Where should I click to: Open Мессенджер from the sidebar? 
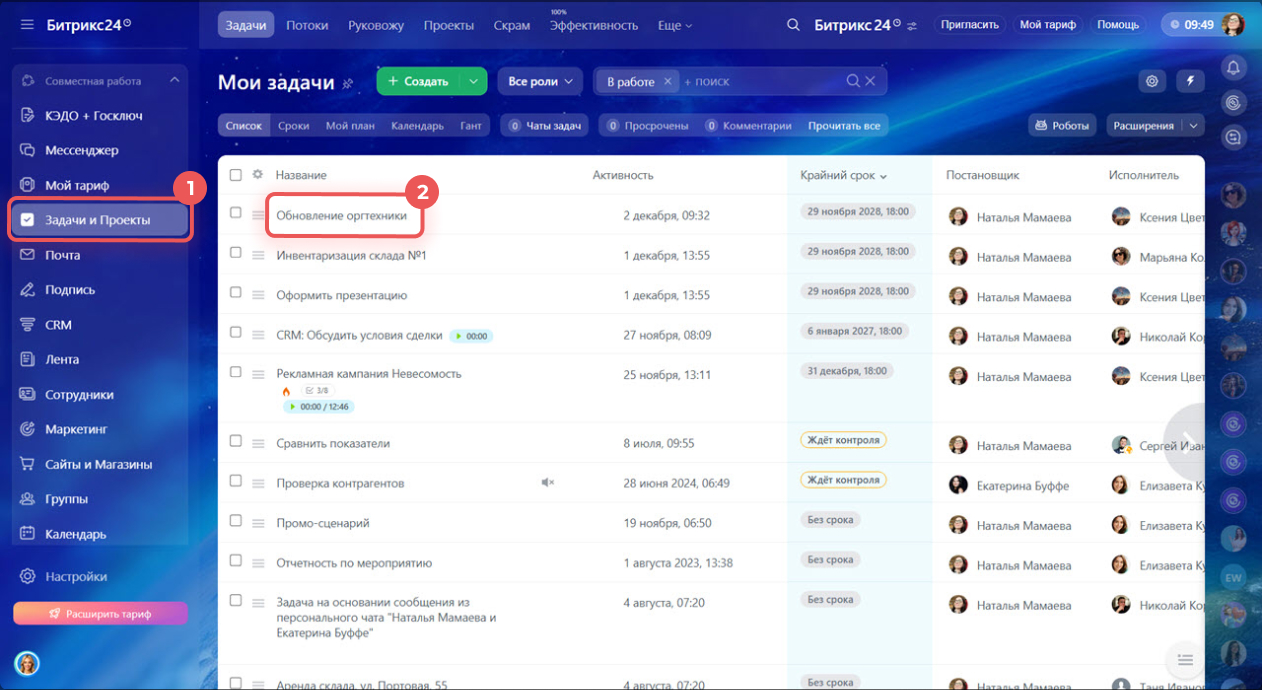pos(81,150)
